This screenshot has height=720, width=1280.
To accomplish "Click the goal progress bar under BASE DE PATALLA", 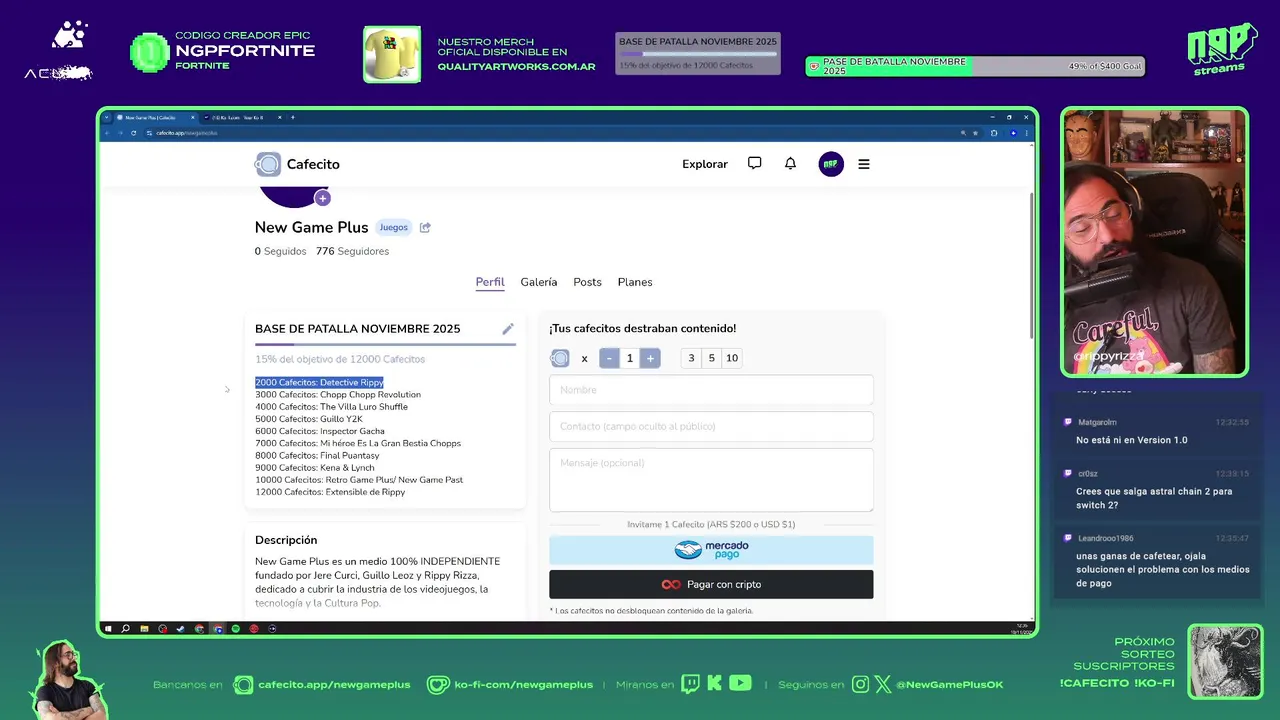I will coord(385,344).
